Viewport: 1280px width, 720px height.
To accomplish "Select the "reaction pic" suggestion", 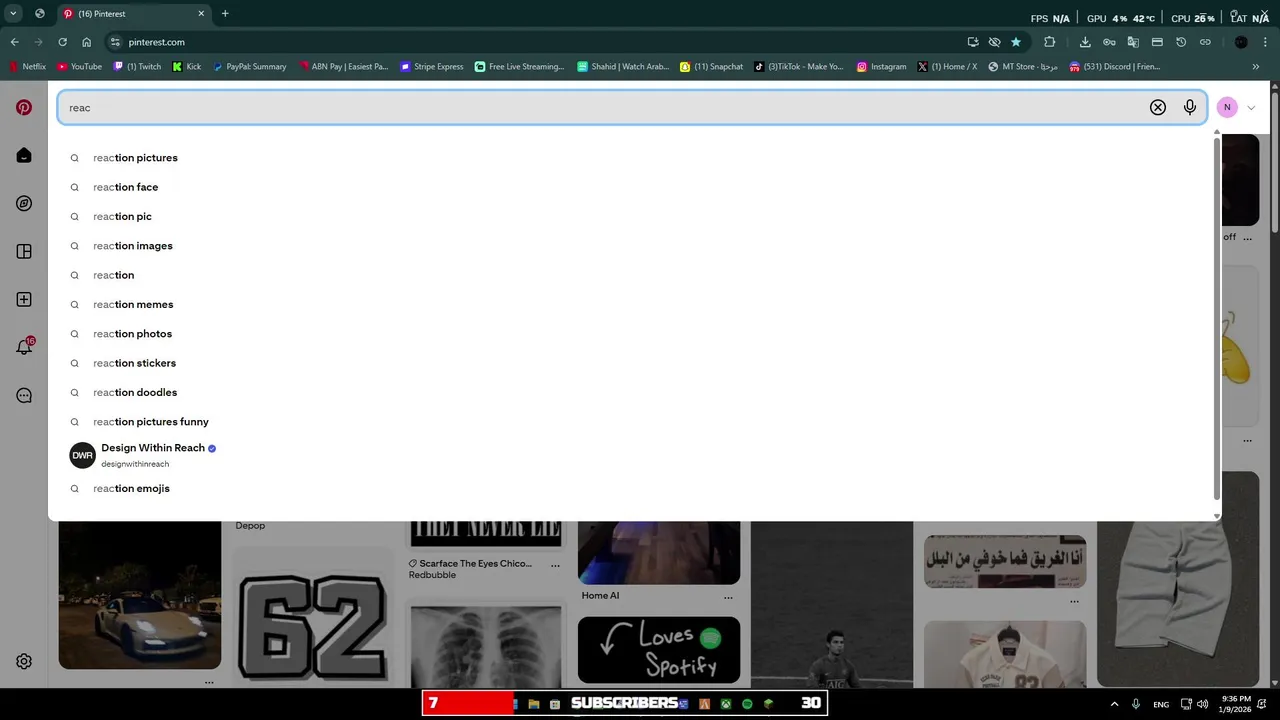I will click(x=122, y=216).
